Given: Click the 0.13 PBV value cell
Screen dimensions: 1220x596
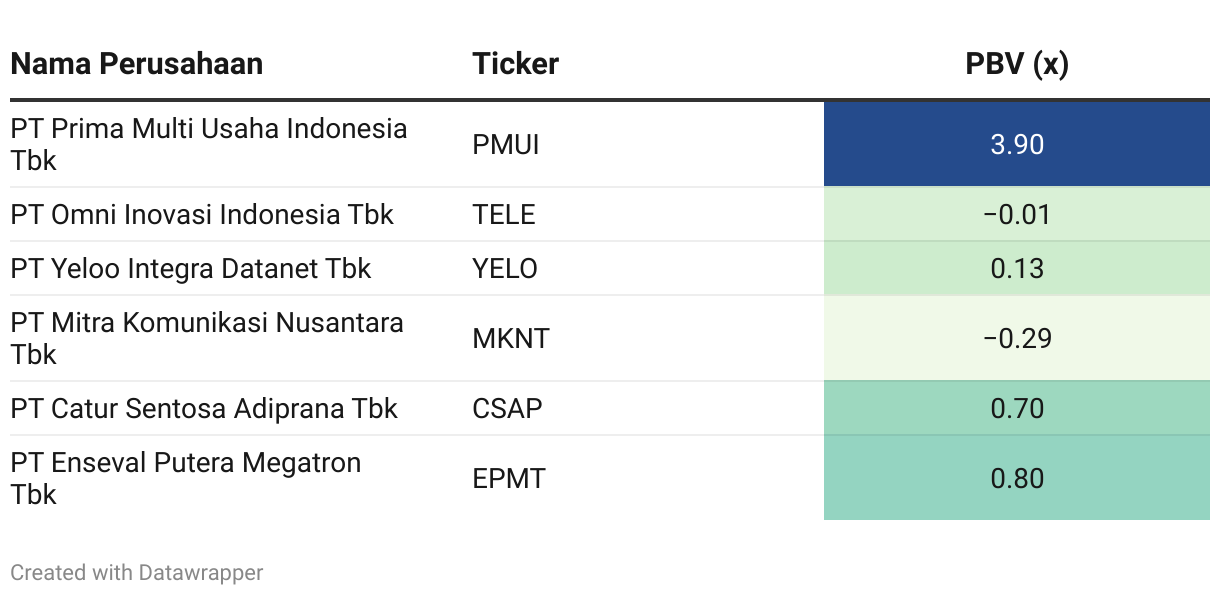Looking at the screenshot, I should click(1016, 268).
